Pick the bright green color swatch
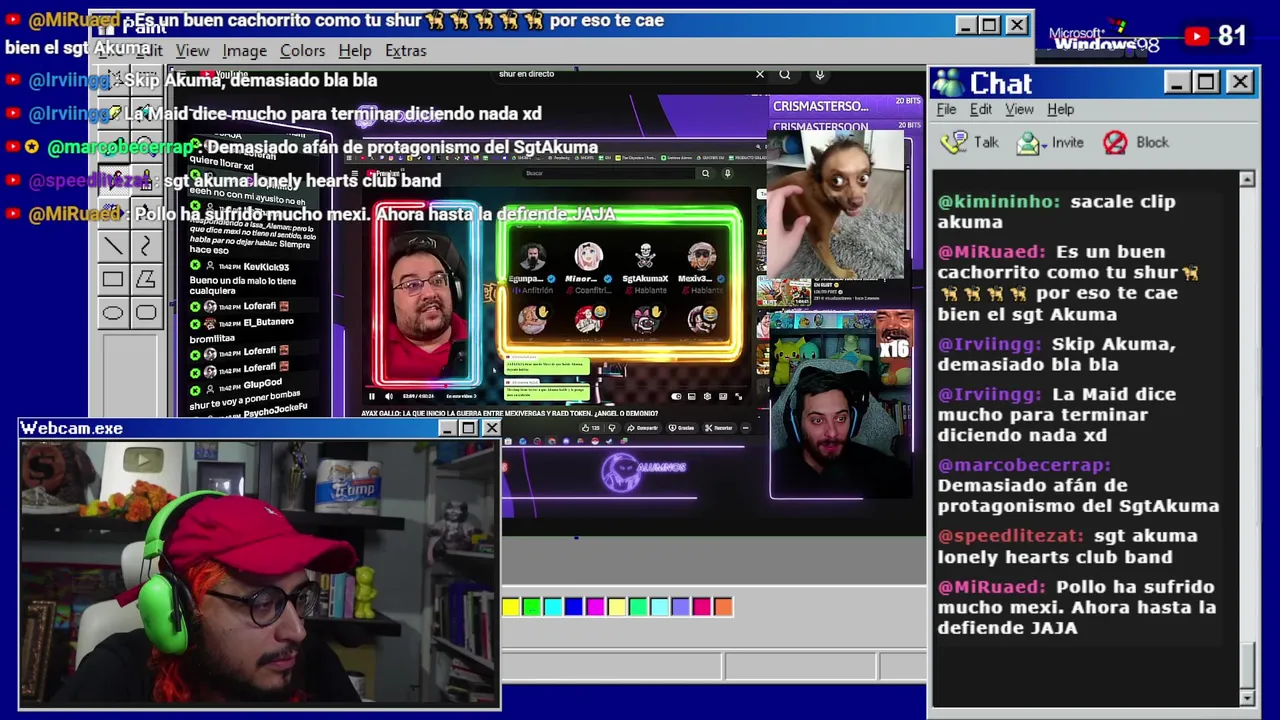The height and width of the screenshot is (720, 1280). pos(532,606)
